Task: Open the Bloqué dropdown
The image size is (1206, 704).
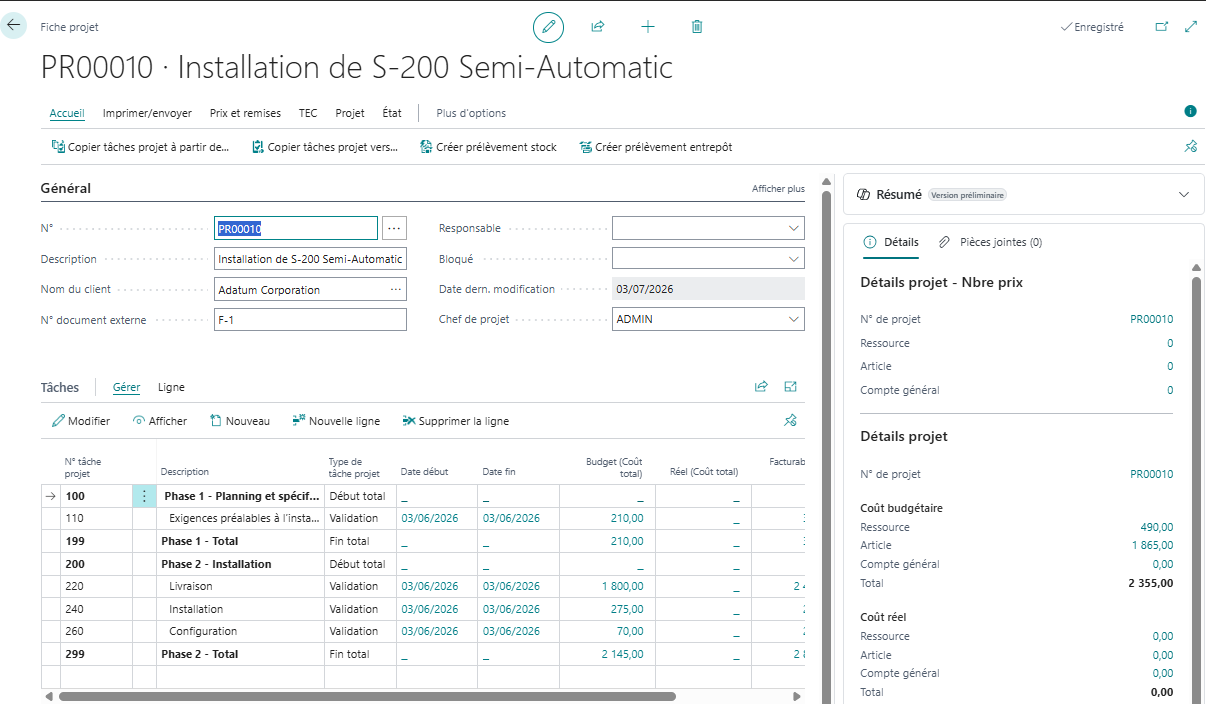Action: pyautogui.click(x=794, y=259)
